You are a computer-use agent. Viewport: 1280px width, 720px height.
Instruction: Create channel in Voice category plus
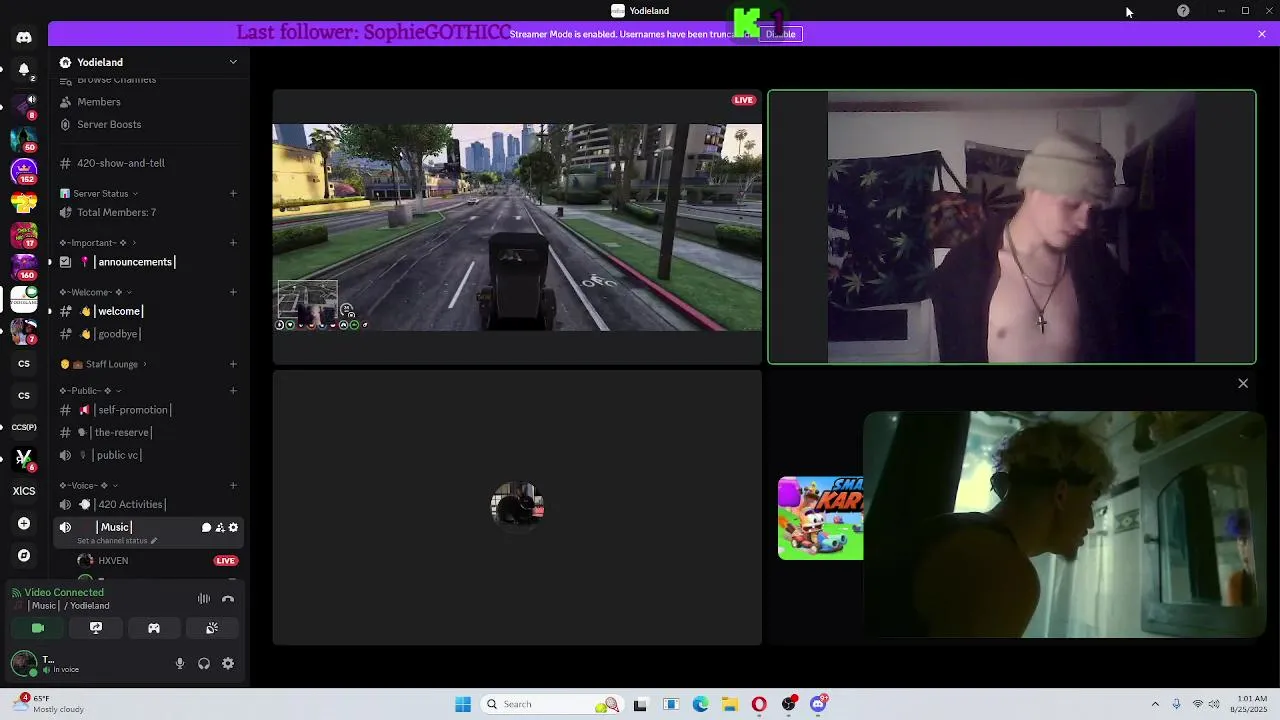click(x=233, y=486)
